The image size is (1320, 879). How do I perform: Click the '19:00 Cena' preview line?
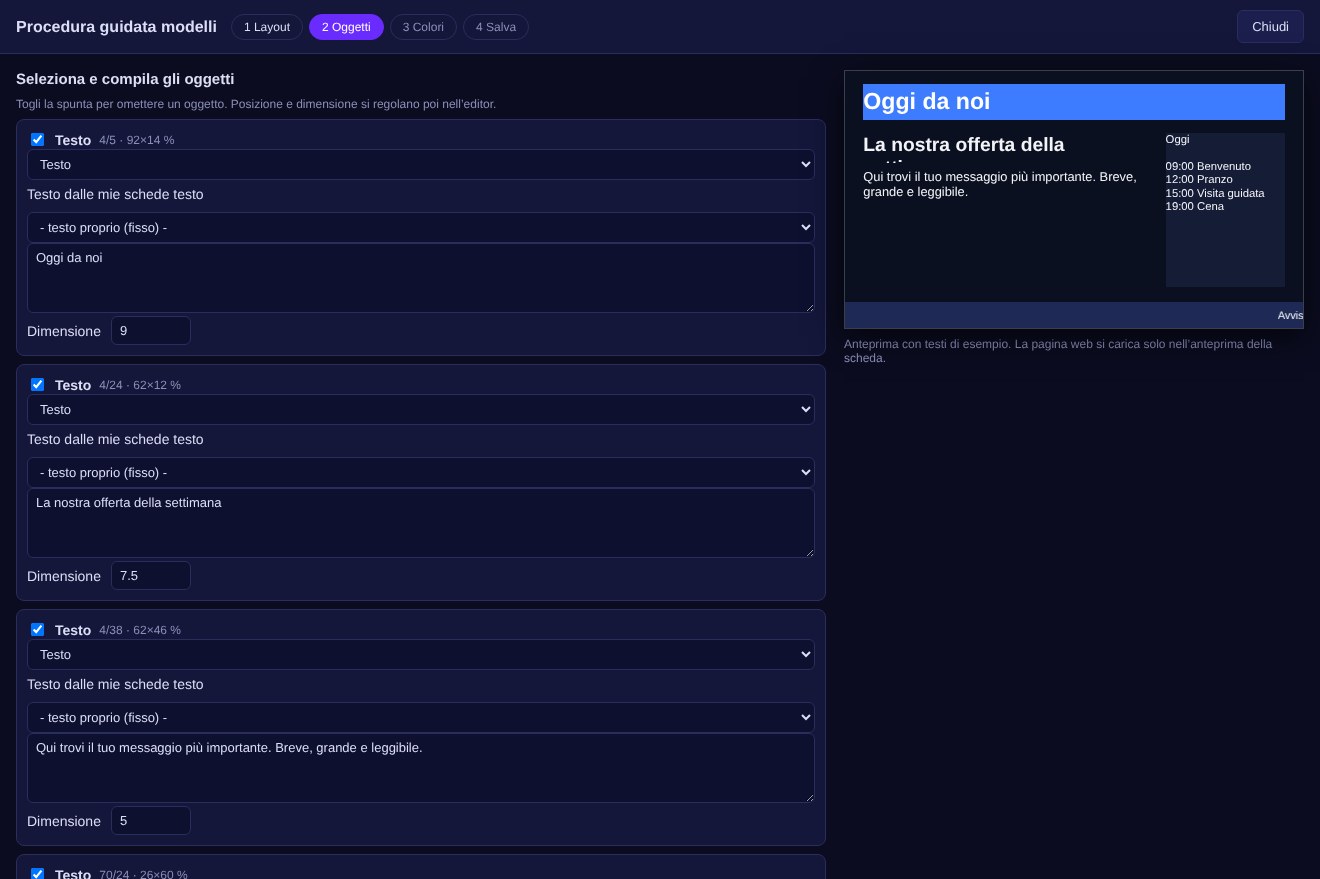tap(1194, 207)
